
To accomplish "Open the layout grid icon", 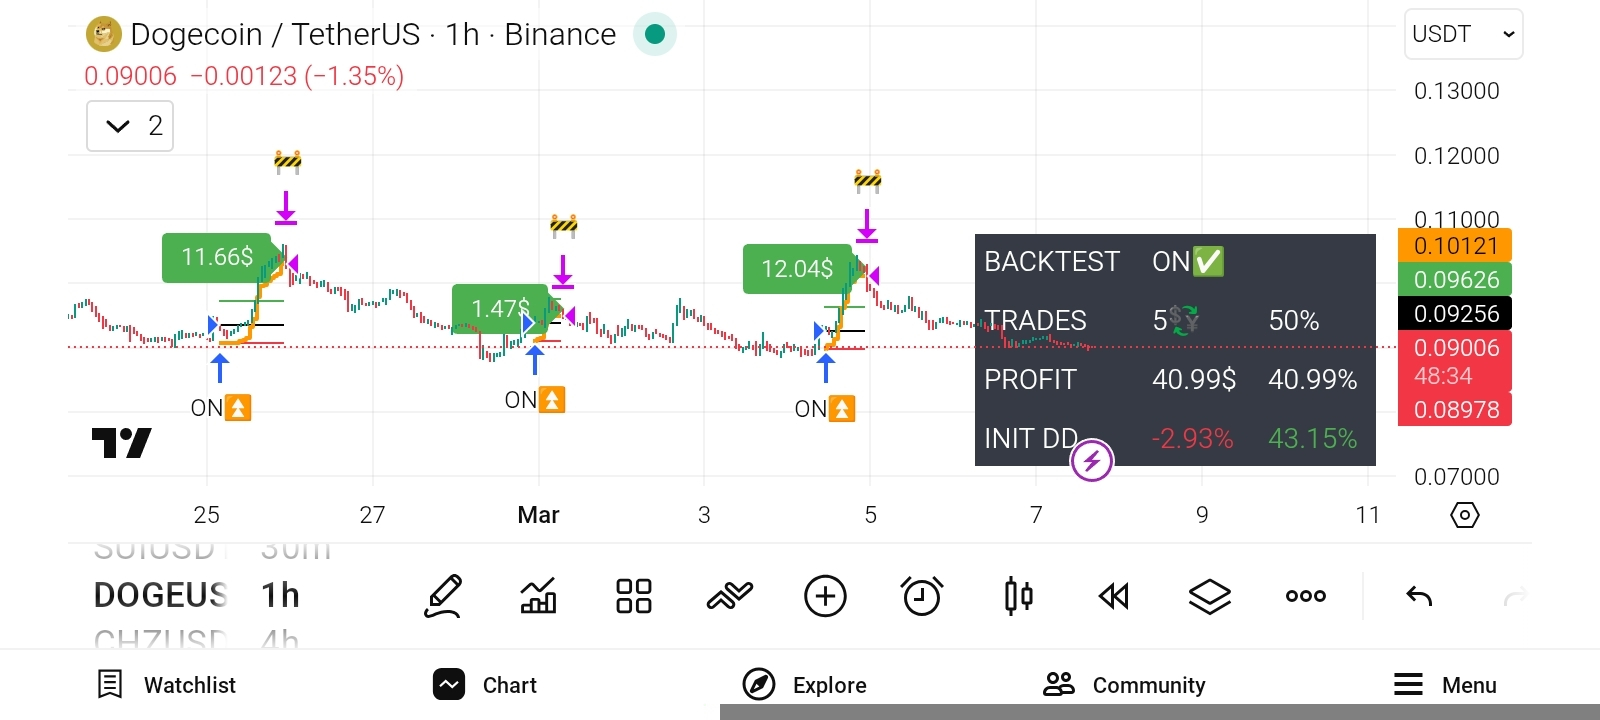I will [634, 596].
